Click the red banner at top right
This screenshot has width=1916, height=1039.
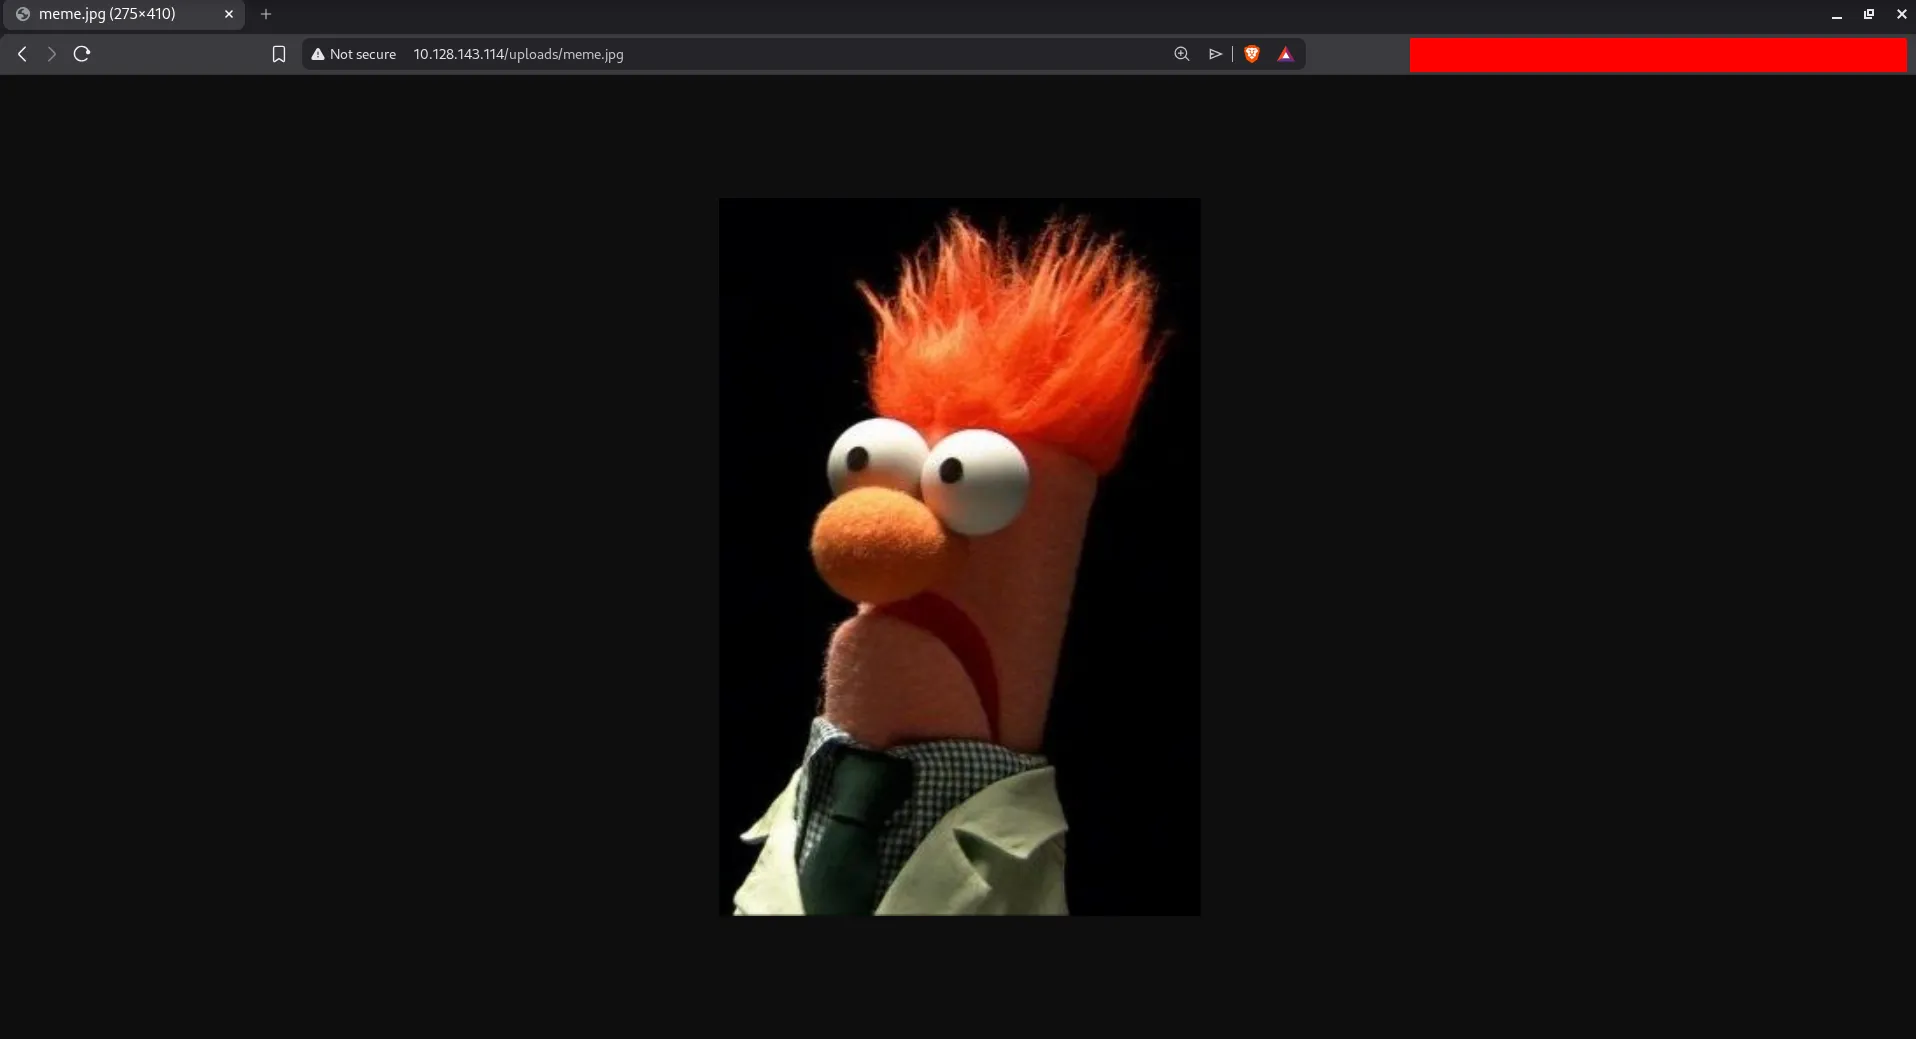pos(1658,54)
